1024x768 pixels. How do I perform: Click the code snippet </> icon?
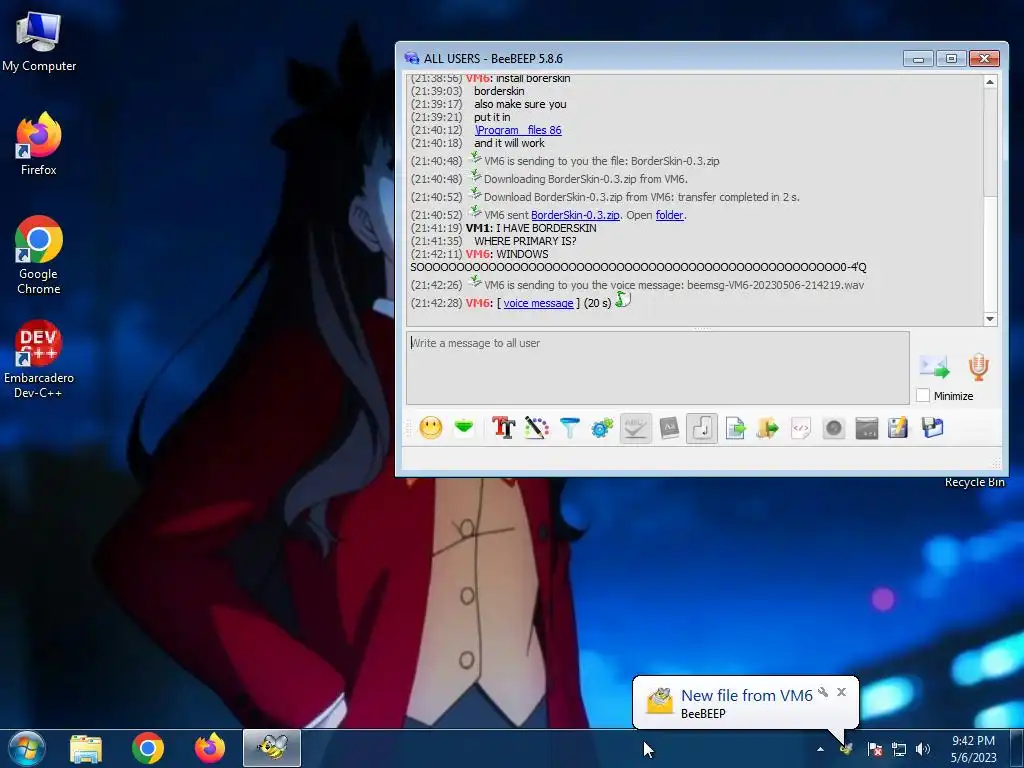tap(801, 428)
